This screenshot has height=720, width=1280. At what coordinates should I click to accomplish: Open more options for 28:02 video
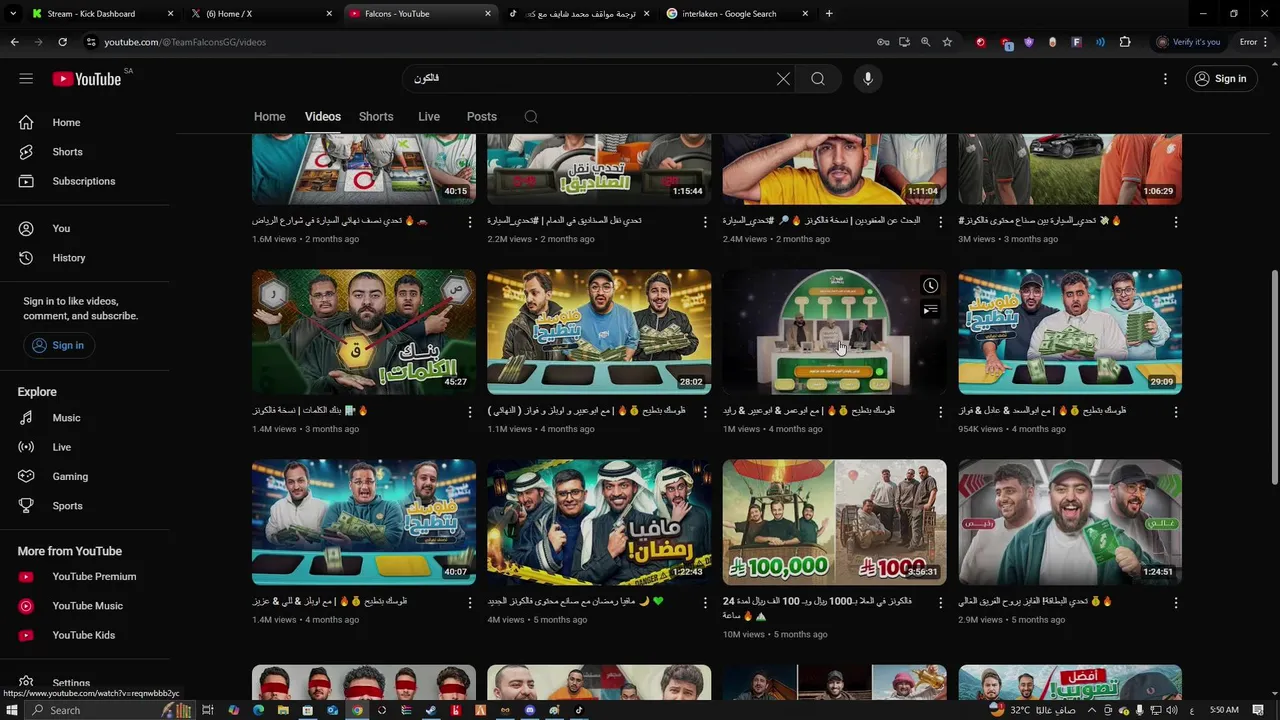click(705, 412)
